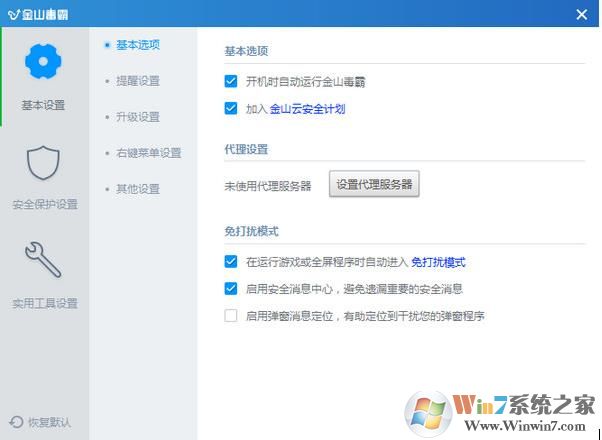
Task: Click the 基本选项 heading in content pane
Action: [x=246, y=51]
